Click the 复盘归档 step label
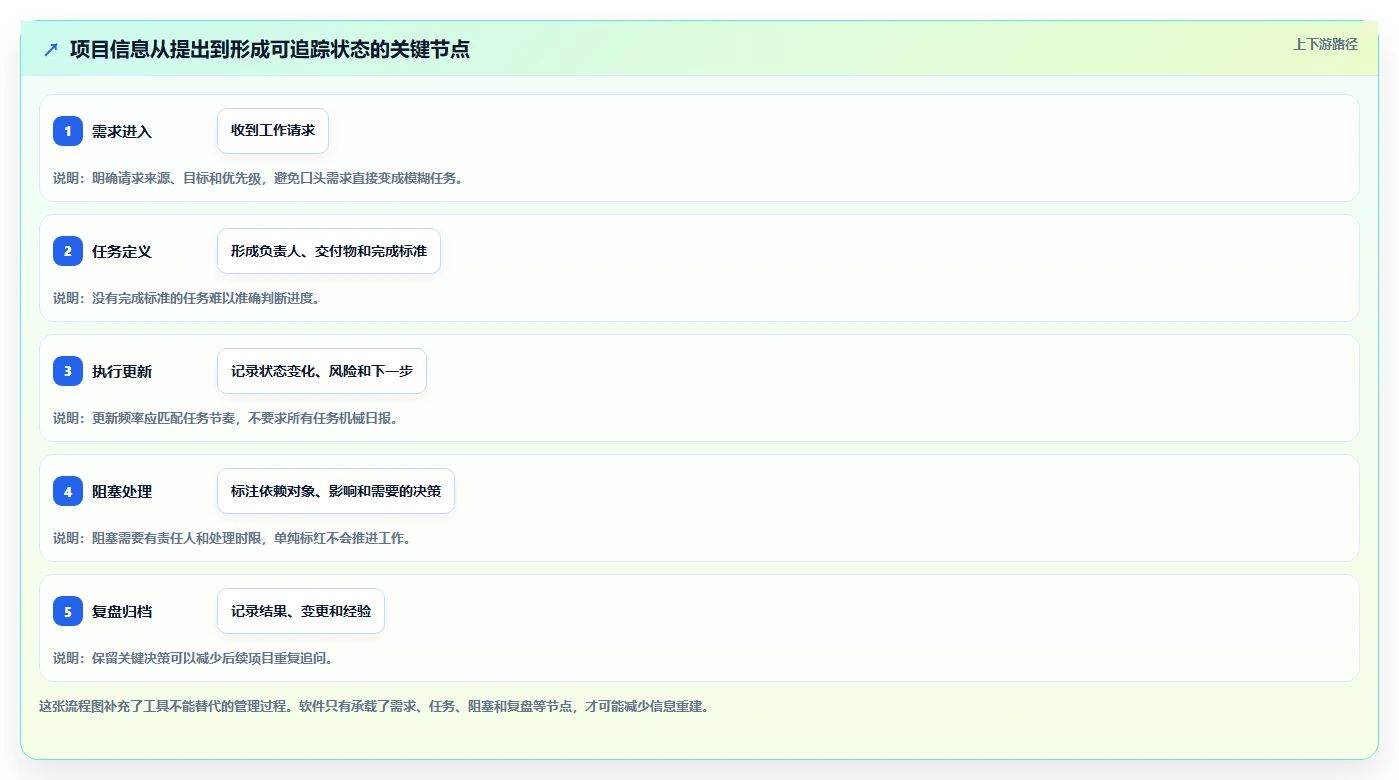Screen dimensions: 1399x780 [x=122, y=611]
